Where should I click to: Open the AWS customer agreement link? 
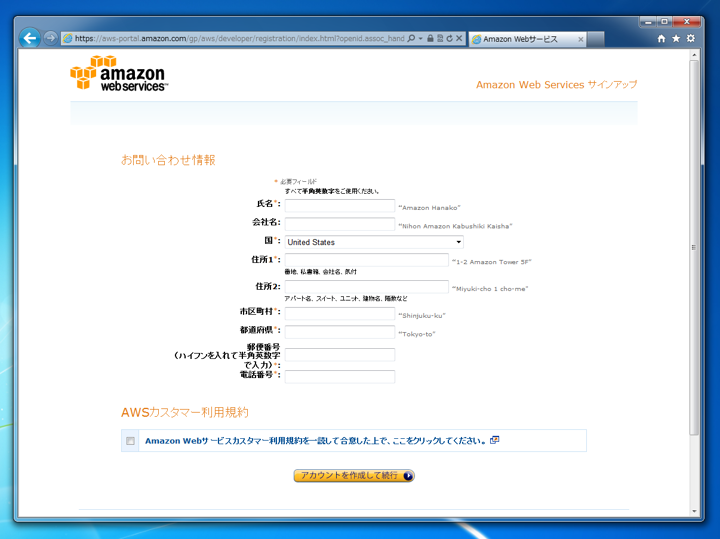pos(315,441)
